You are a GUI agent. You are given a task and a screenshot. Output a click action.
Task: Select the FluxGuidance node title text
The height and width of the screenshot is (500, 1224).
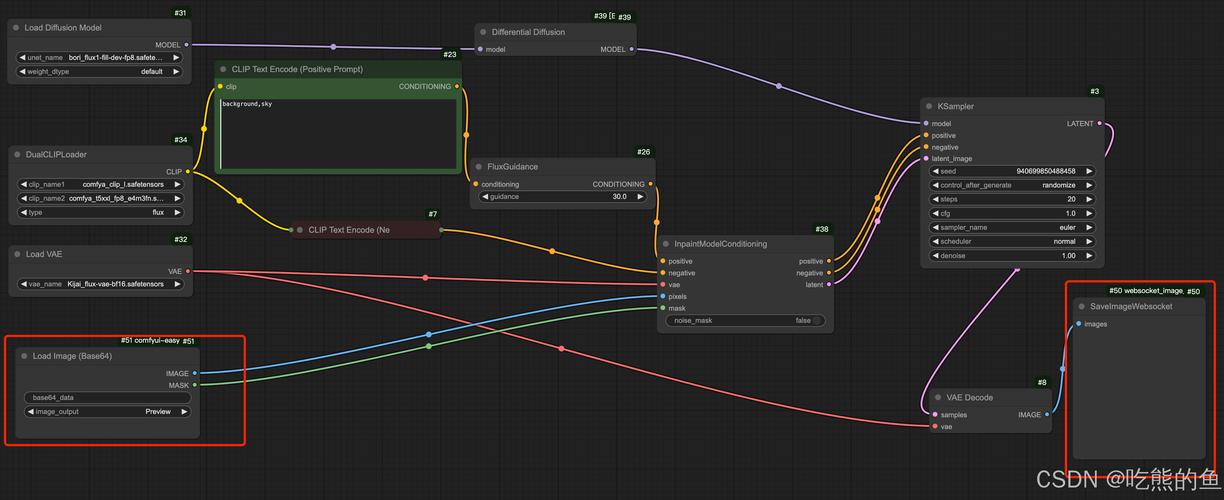[x=513, y=167]
